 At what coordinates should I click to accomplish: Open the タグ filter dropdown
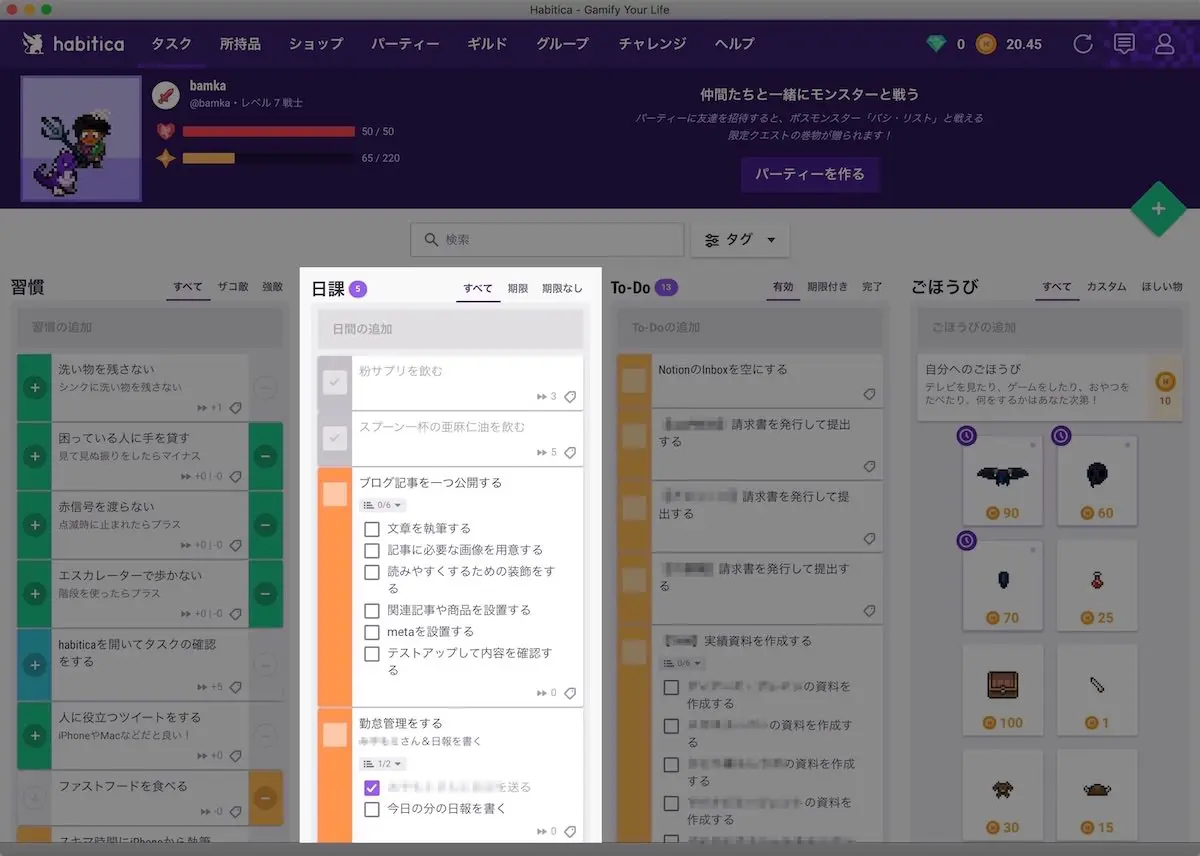click(x=740, y=240)
